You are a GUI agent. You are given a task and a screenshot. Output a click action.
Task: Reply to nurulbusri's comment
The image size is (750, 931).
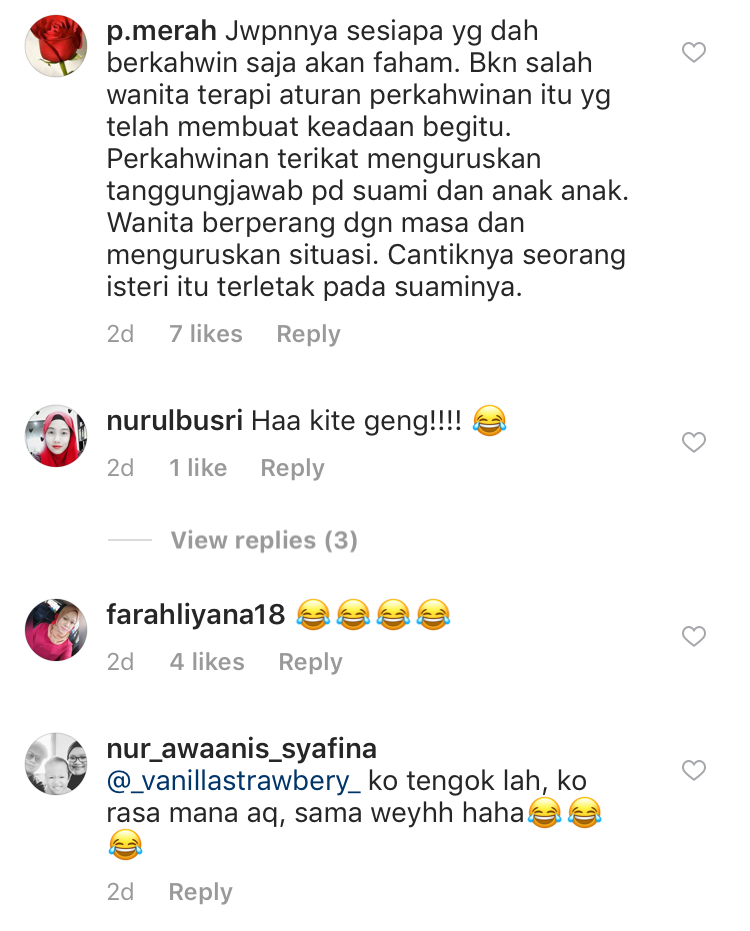click(x=292, y=468)
